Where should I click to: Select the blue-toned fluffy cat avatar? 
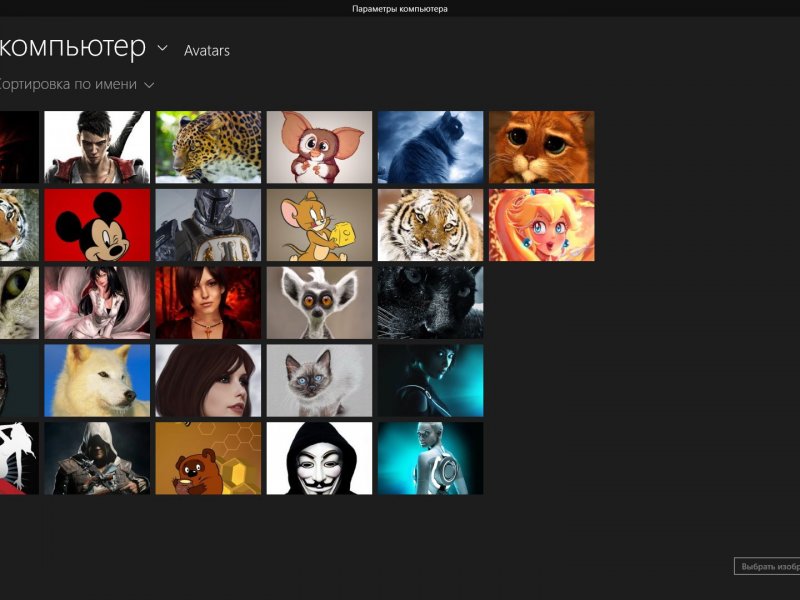tap(431, 147)
